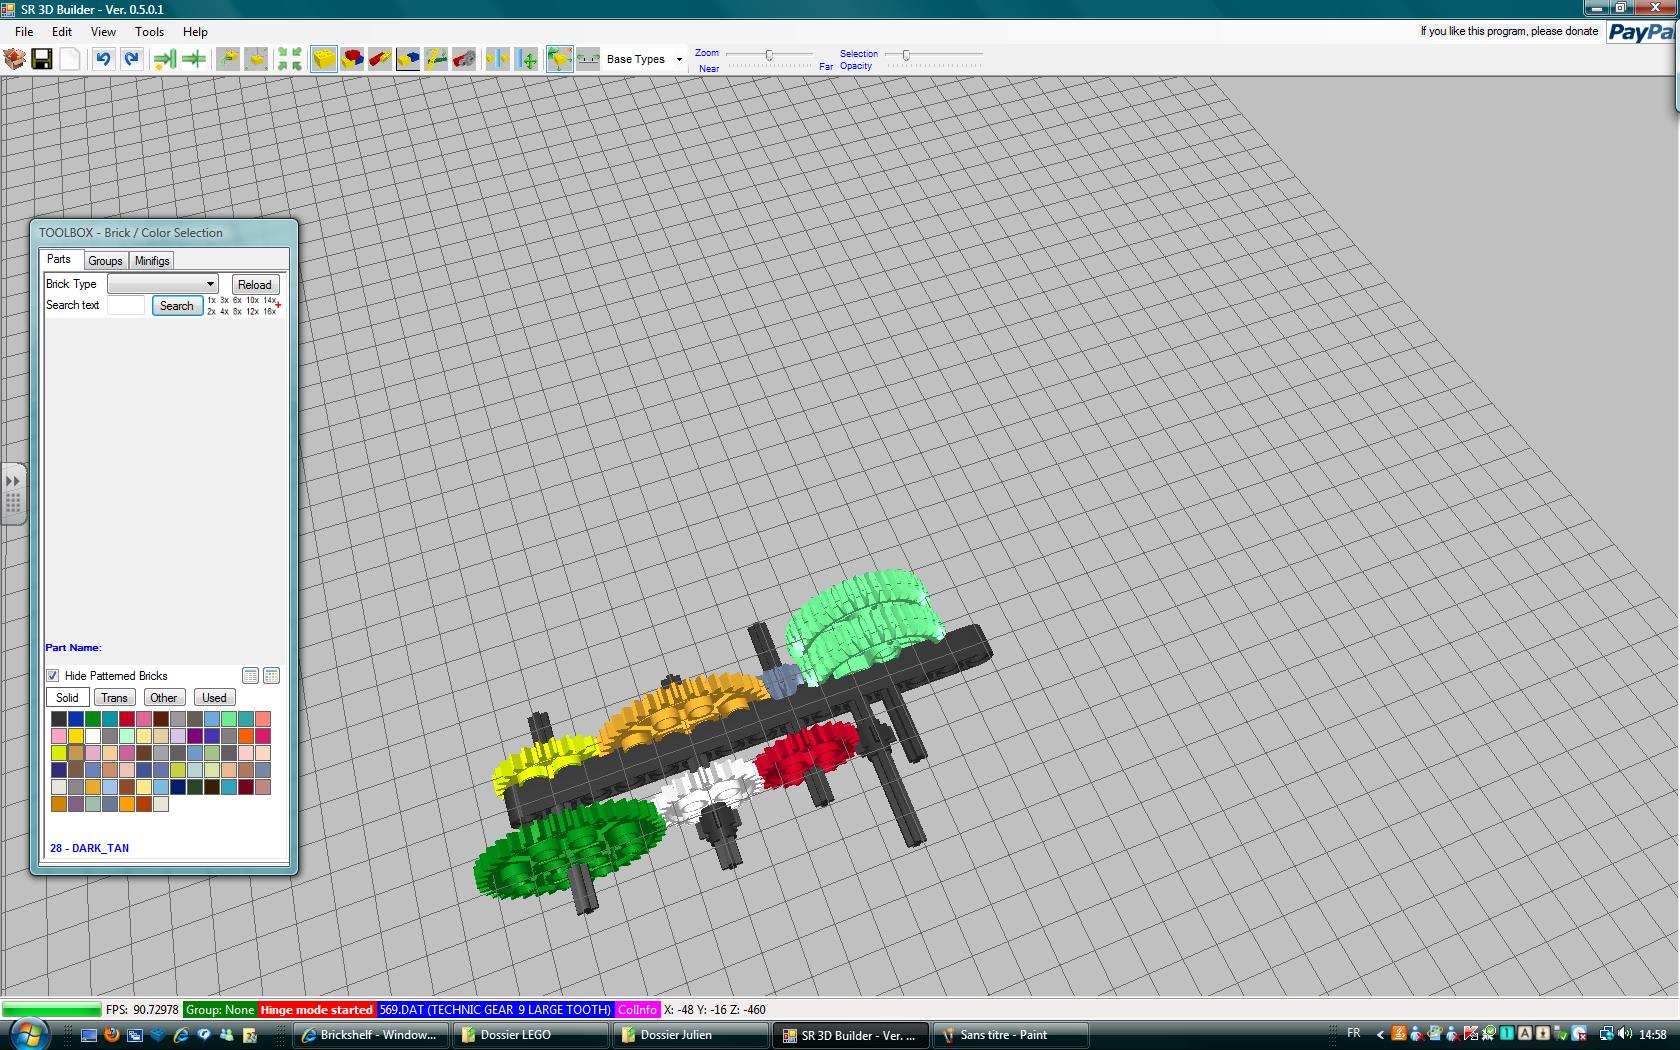The height and width of the screenshot is (1050, 1680).
Task: Switch to the Parts tab
Action: pyautogui.click(x=59, y=259)
